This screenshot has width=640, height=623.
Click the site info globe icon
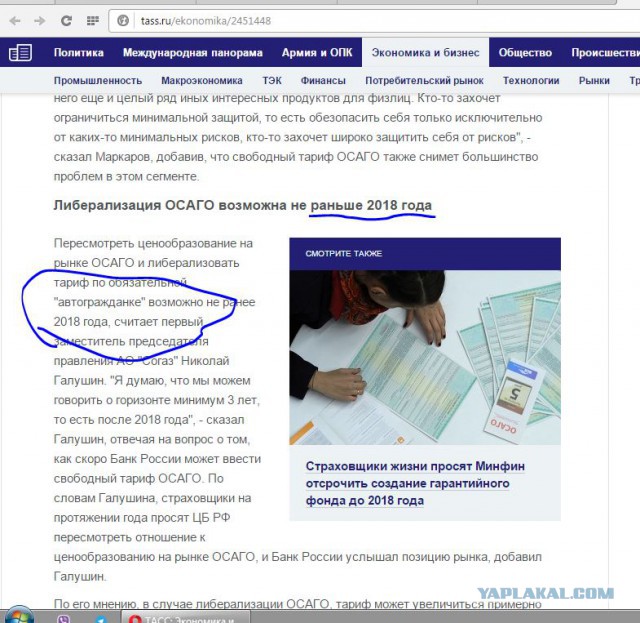pyautogui.click(x=123, y=20)
